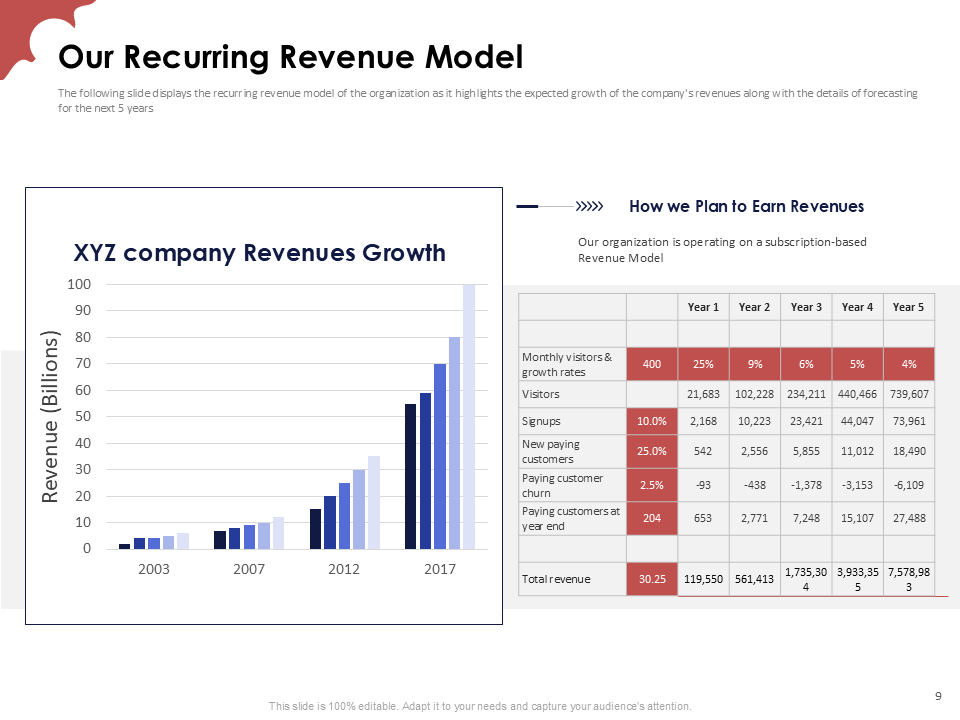Click the 'Year 5' column header
This screenshot has width=960, height=720.
909,307
